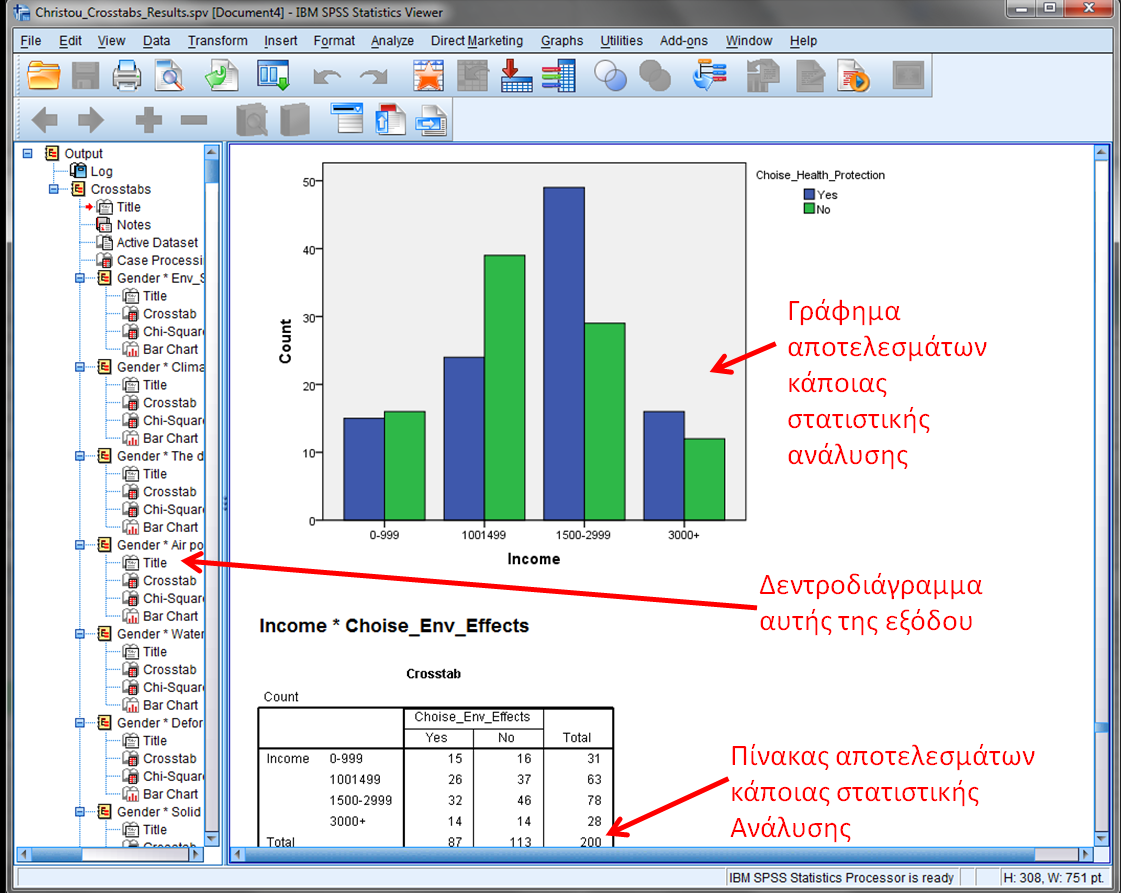Collapse the Gender * Air po branch
The height and width of the screenshot is (893, 1121).
click(x=80, y=545)
